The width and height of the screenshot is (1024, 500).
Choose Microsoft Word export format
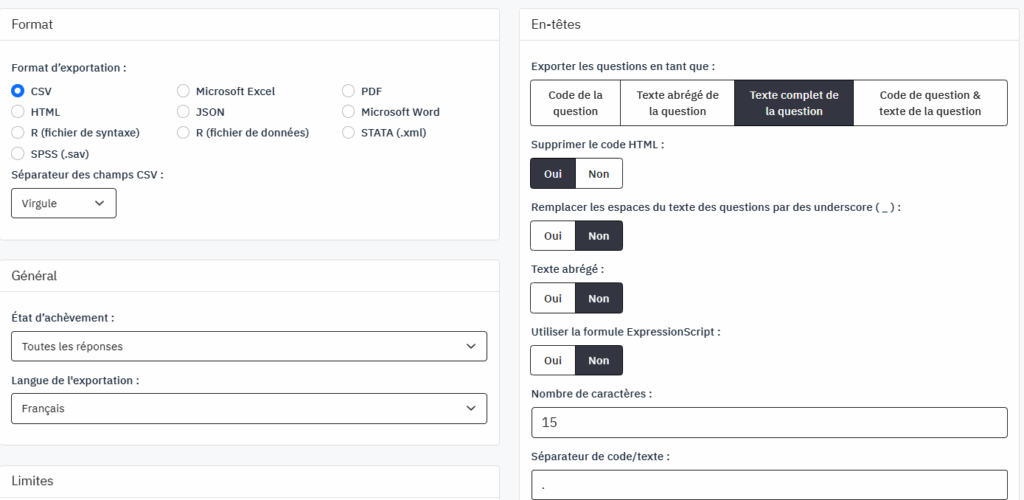pos(349,112)
